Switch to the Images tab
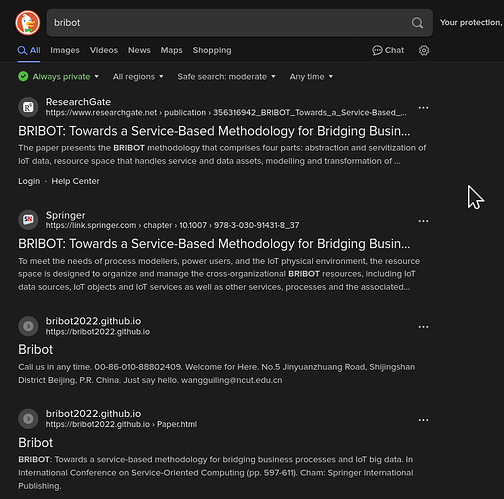 pos(65,50)
